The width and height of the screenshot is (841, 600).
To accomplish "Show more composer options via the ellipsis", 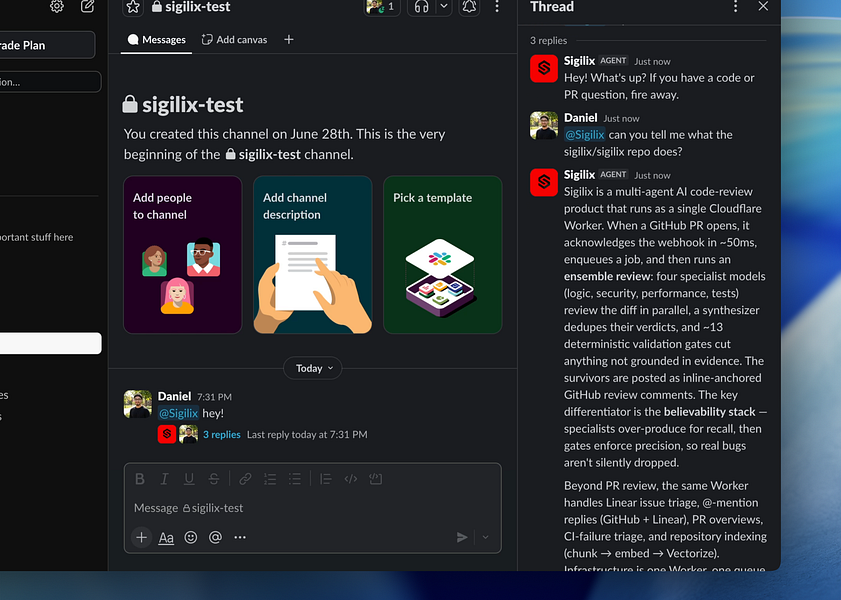I will pos(240,537).
